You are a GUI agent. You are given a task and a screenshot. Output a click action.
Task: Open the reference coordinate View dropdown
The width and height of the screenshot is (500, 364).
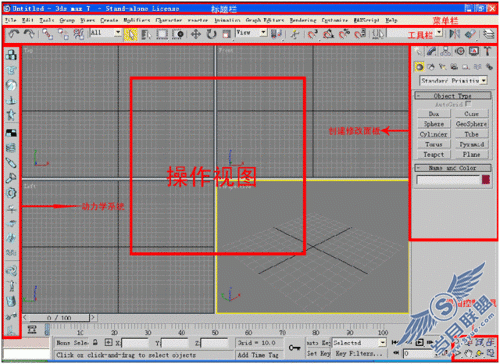tap(252, 33)
